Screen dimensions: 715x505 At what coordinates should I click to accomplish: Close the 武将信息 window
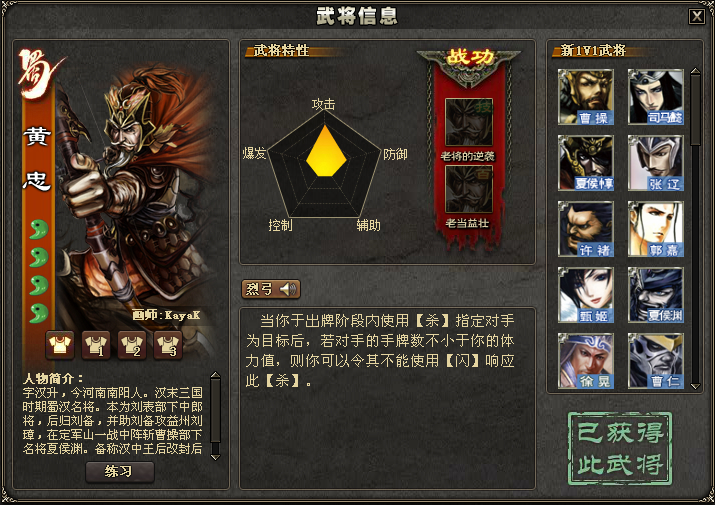pos(697,16)
